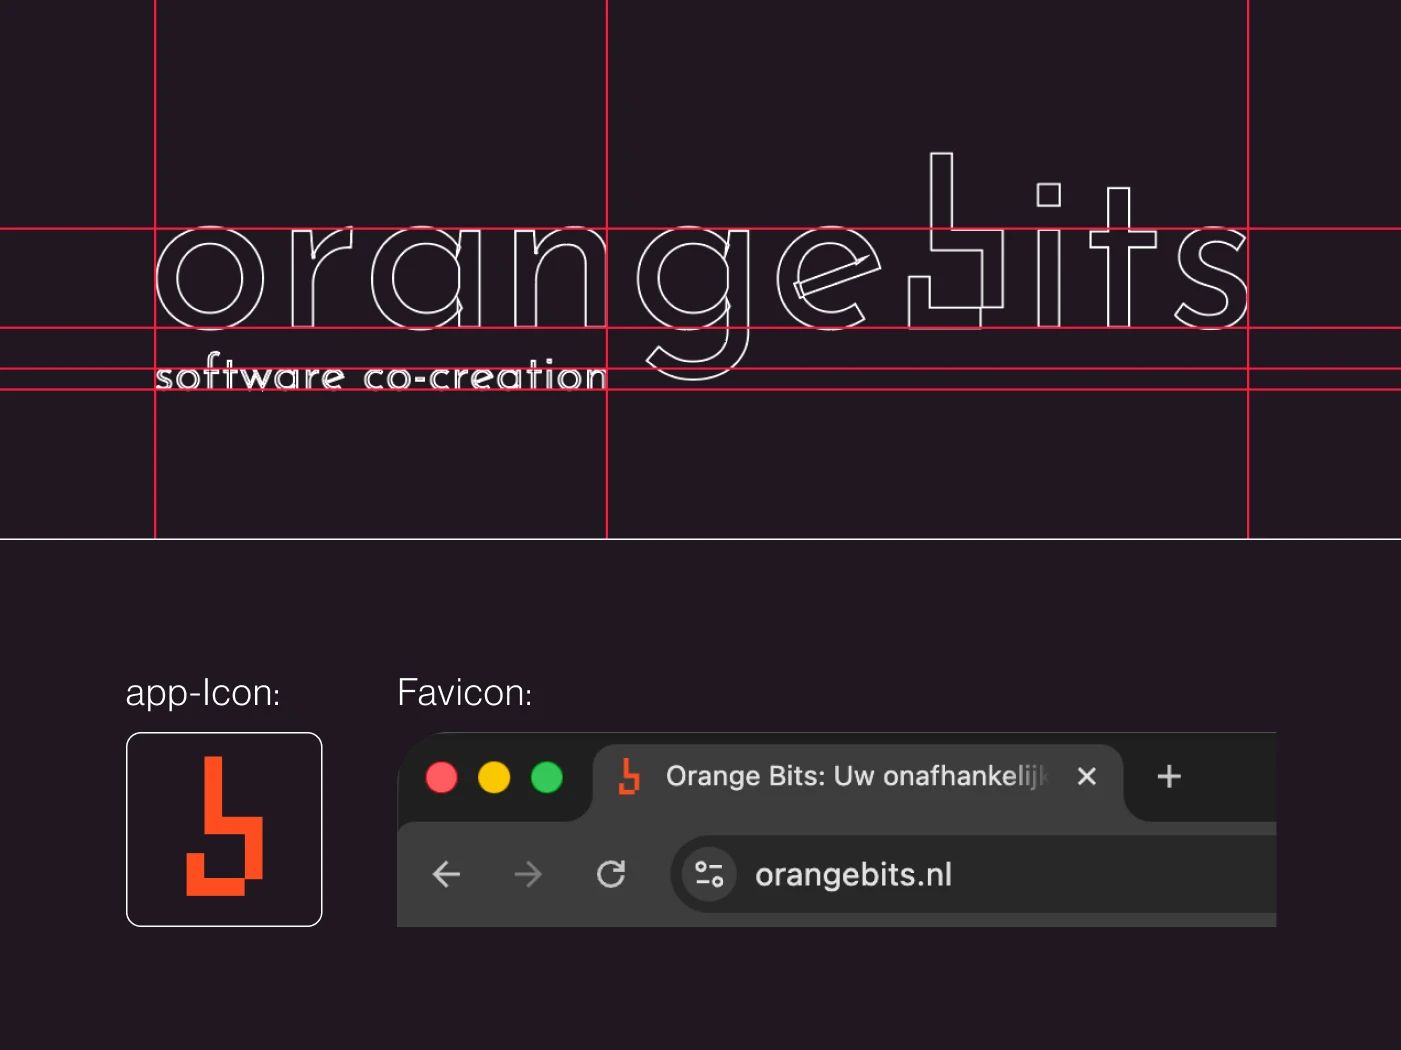Image resolution: width=1401 pixels, height=1050 pixels.
Task: Click the outlined letter s ending the logo
Action: pos(1211,278)
